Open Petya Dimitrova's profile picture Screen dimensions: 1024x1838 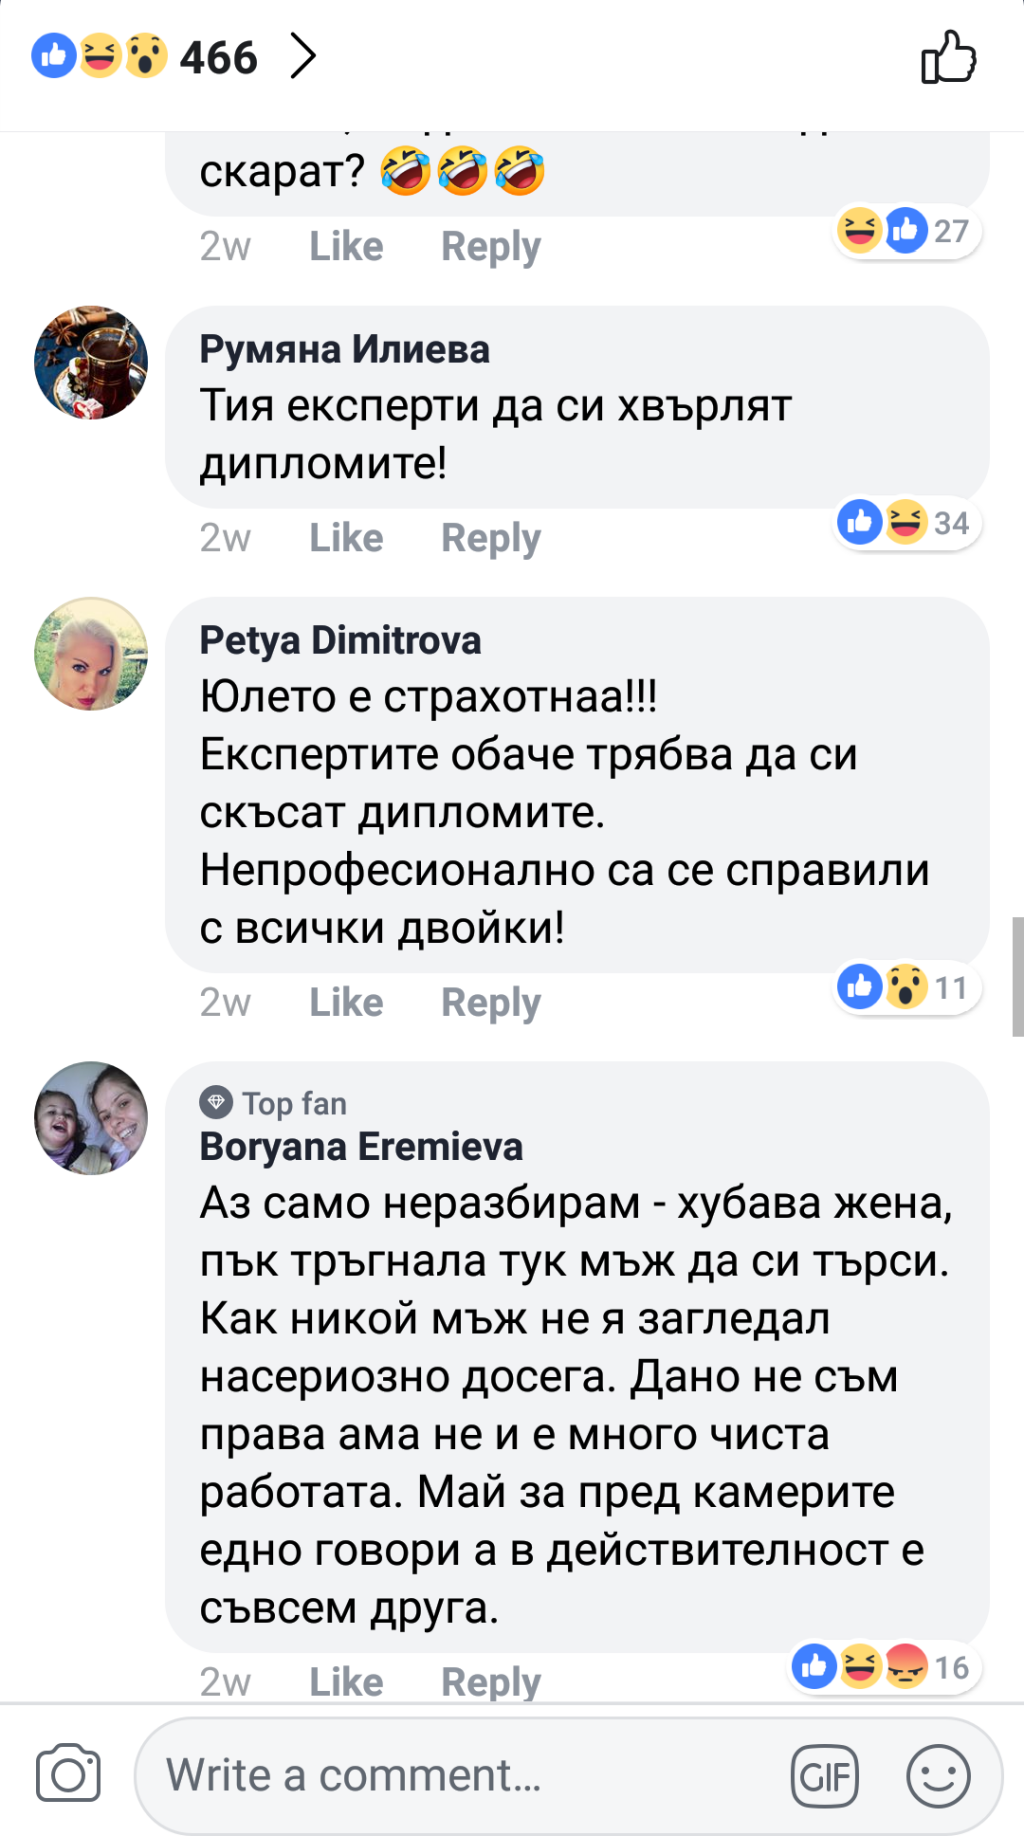pos(91,654)
